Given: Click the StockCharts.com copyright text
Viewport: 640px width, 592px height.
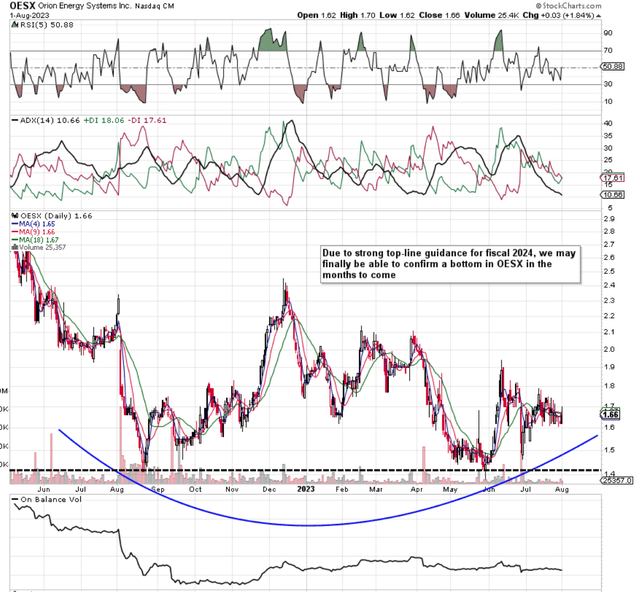Looking at the screenshot, I should pos(569,6).
